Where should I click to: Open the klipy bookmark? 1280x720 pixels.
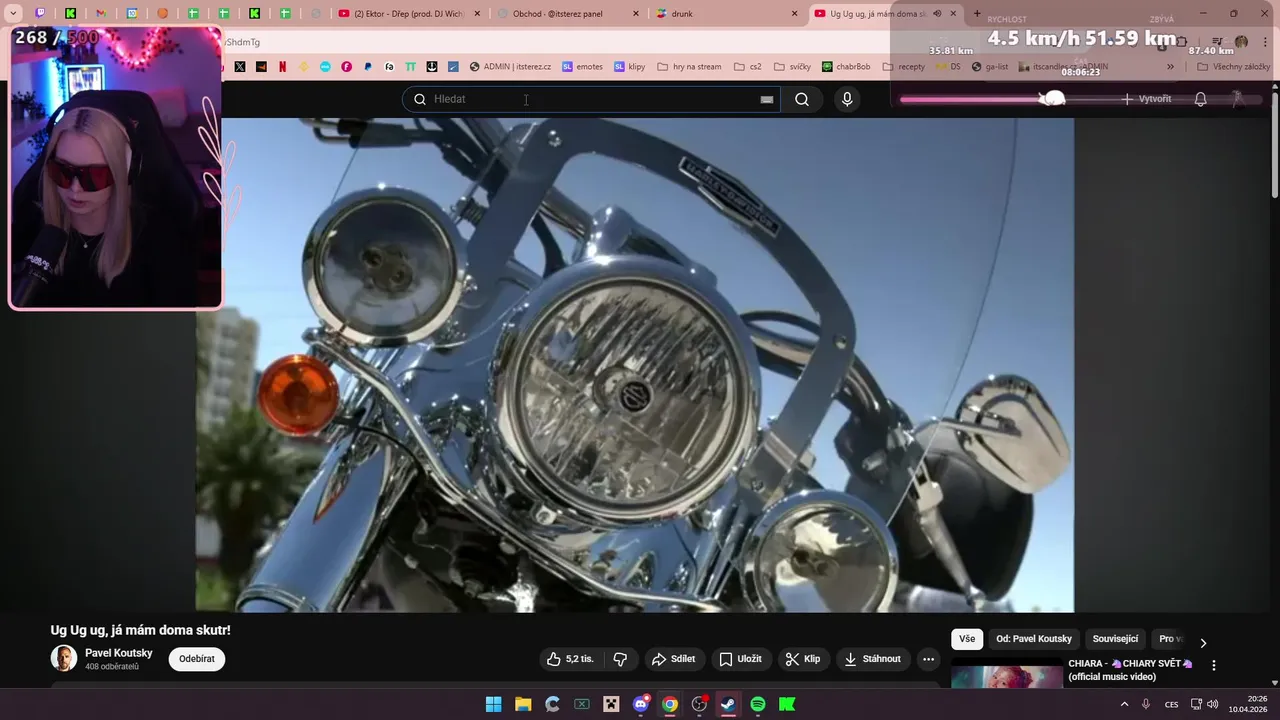coord(630,67)
